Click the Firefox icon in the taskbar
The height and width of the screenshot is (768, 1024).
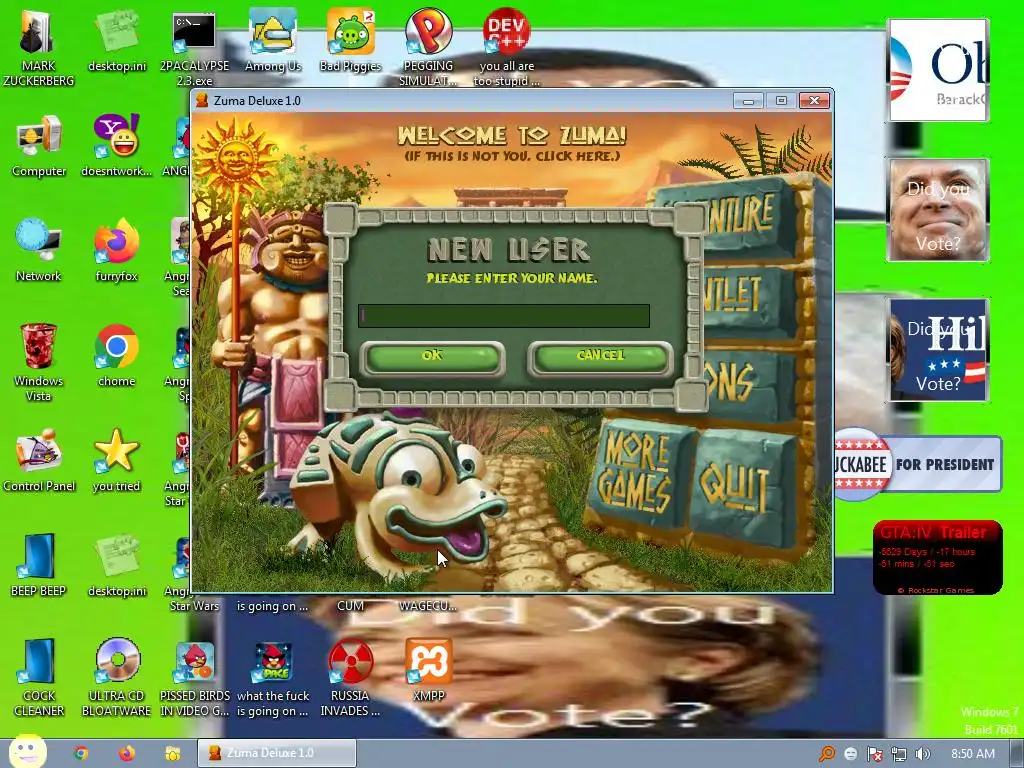[x=127, y=754]
